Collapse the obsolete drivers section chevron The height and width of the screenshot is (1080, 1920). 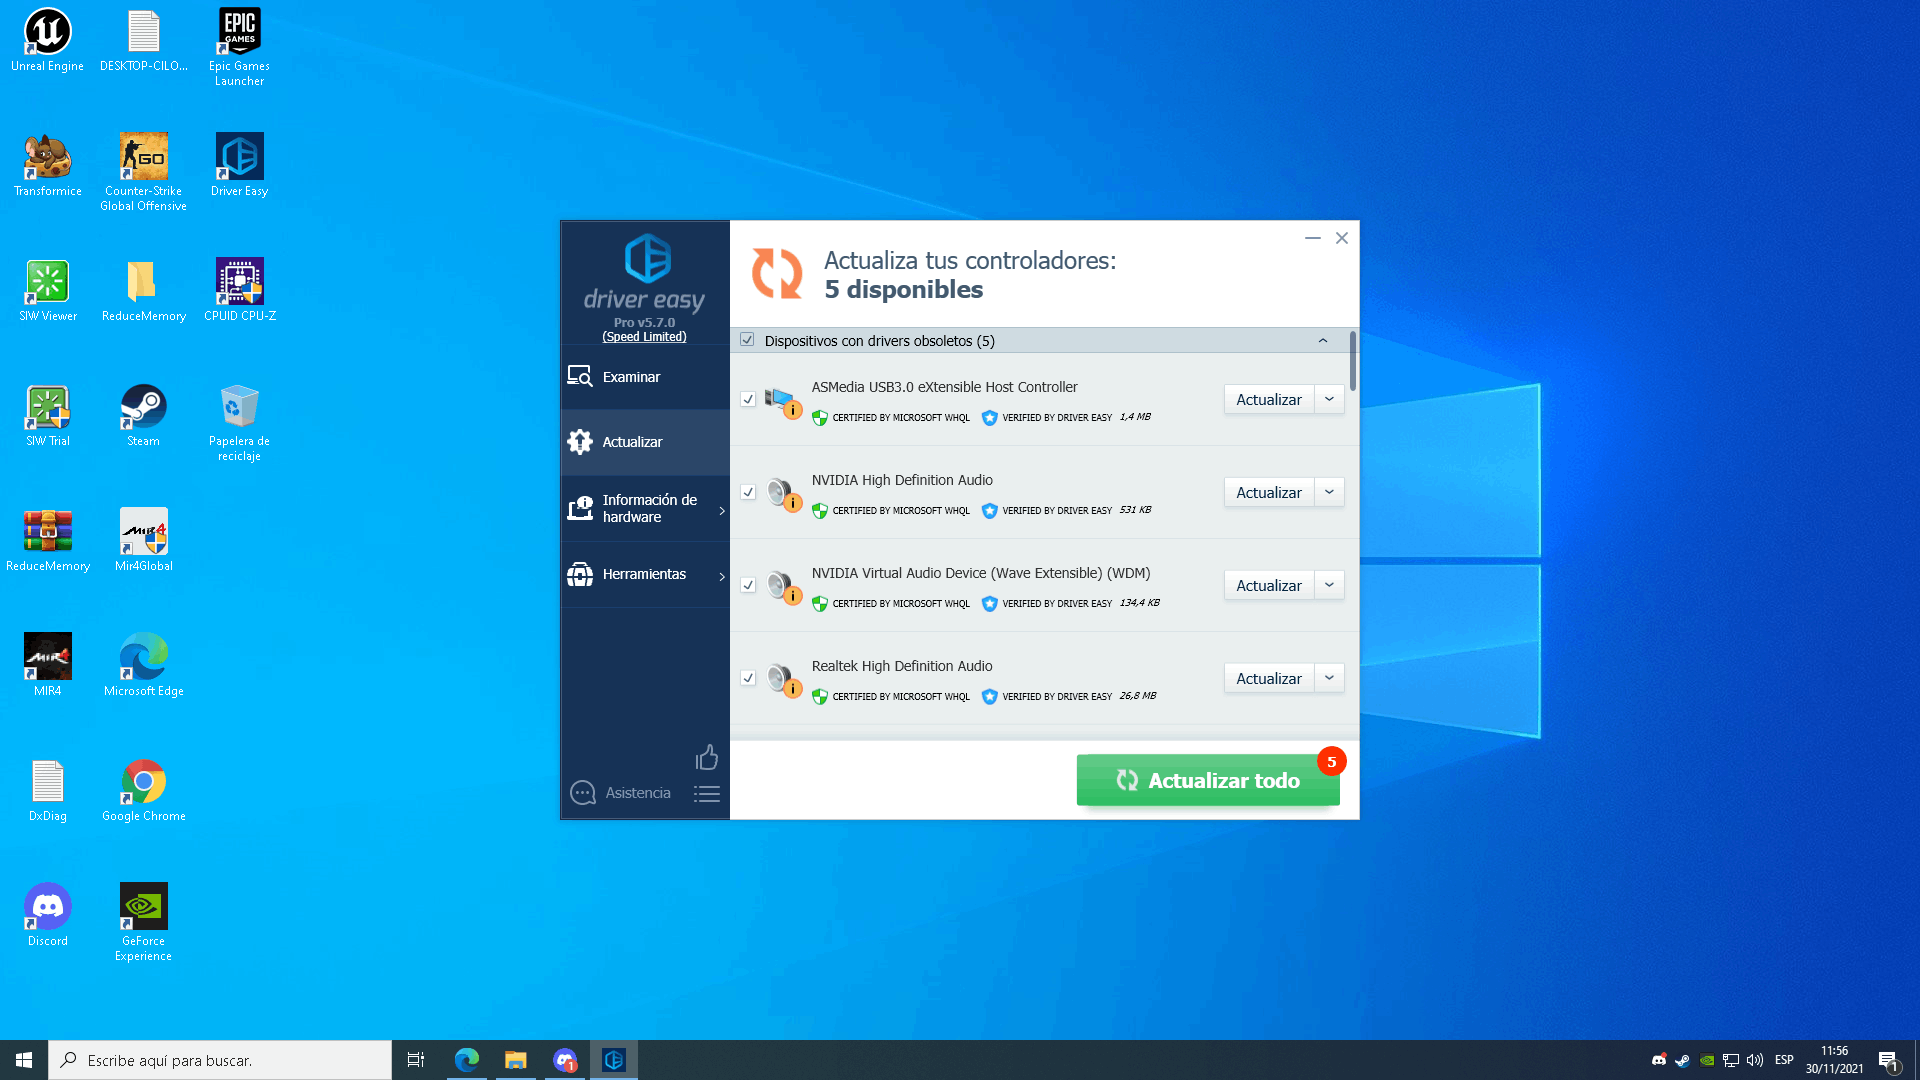[x=1322, y=340]
